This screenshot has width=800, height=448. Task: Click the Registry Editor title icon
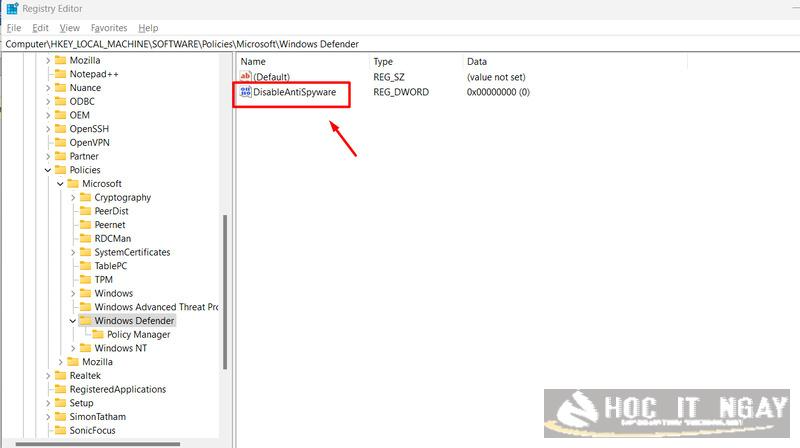coord(12,8)
